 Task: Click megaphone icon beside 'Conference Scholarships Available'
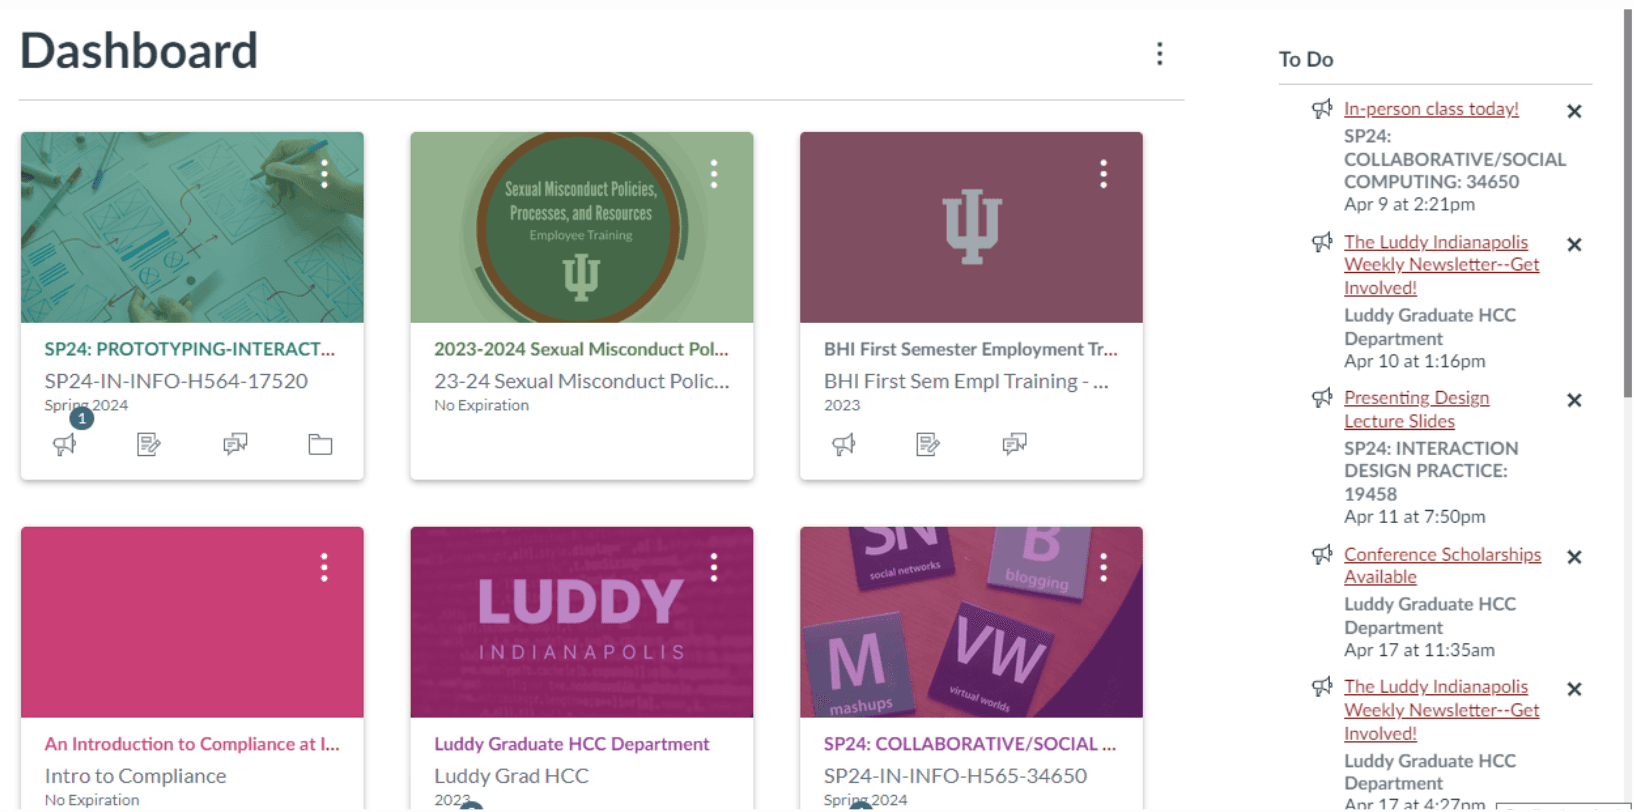point(1322,554)
